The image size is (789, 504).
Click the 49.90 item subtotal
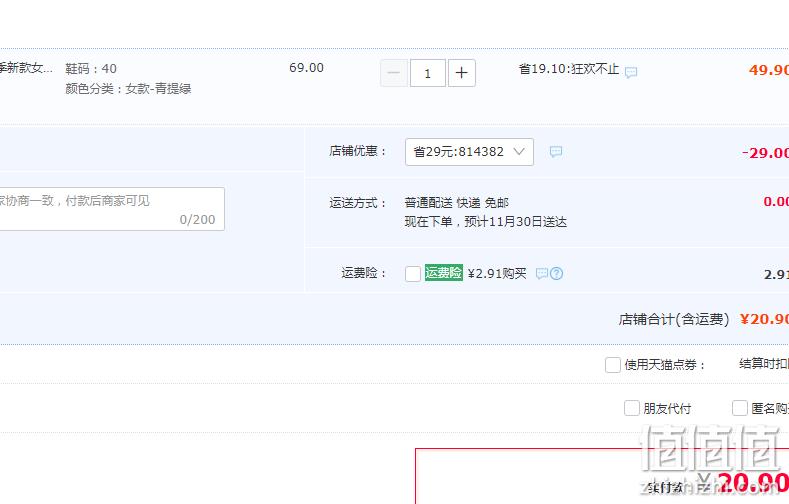pos(769,69)
